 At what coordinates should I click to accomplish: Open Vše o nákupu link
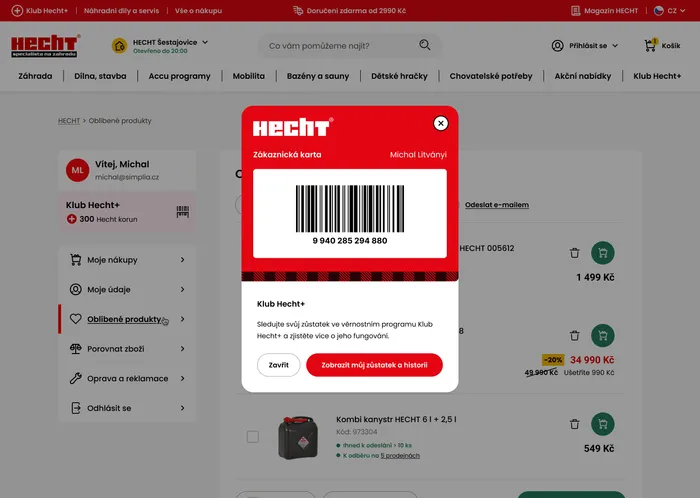198,11
